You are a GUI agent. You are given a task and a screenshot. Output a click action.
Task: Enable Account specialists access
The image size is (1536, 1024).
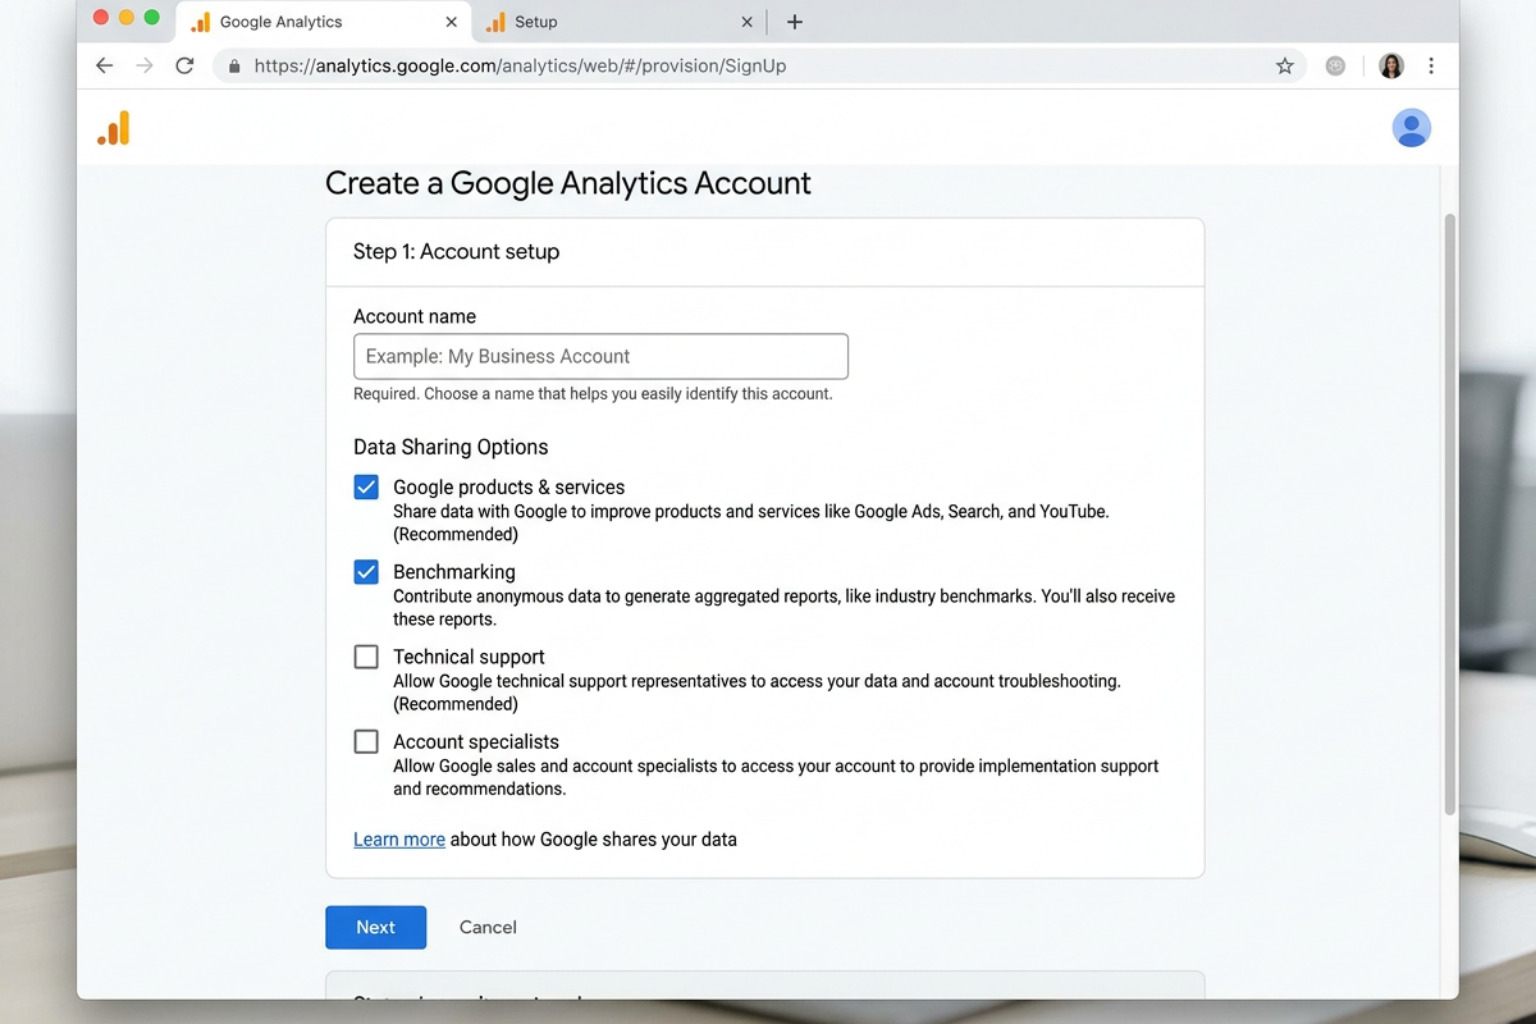(x=366, y=741)
